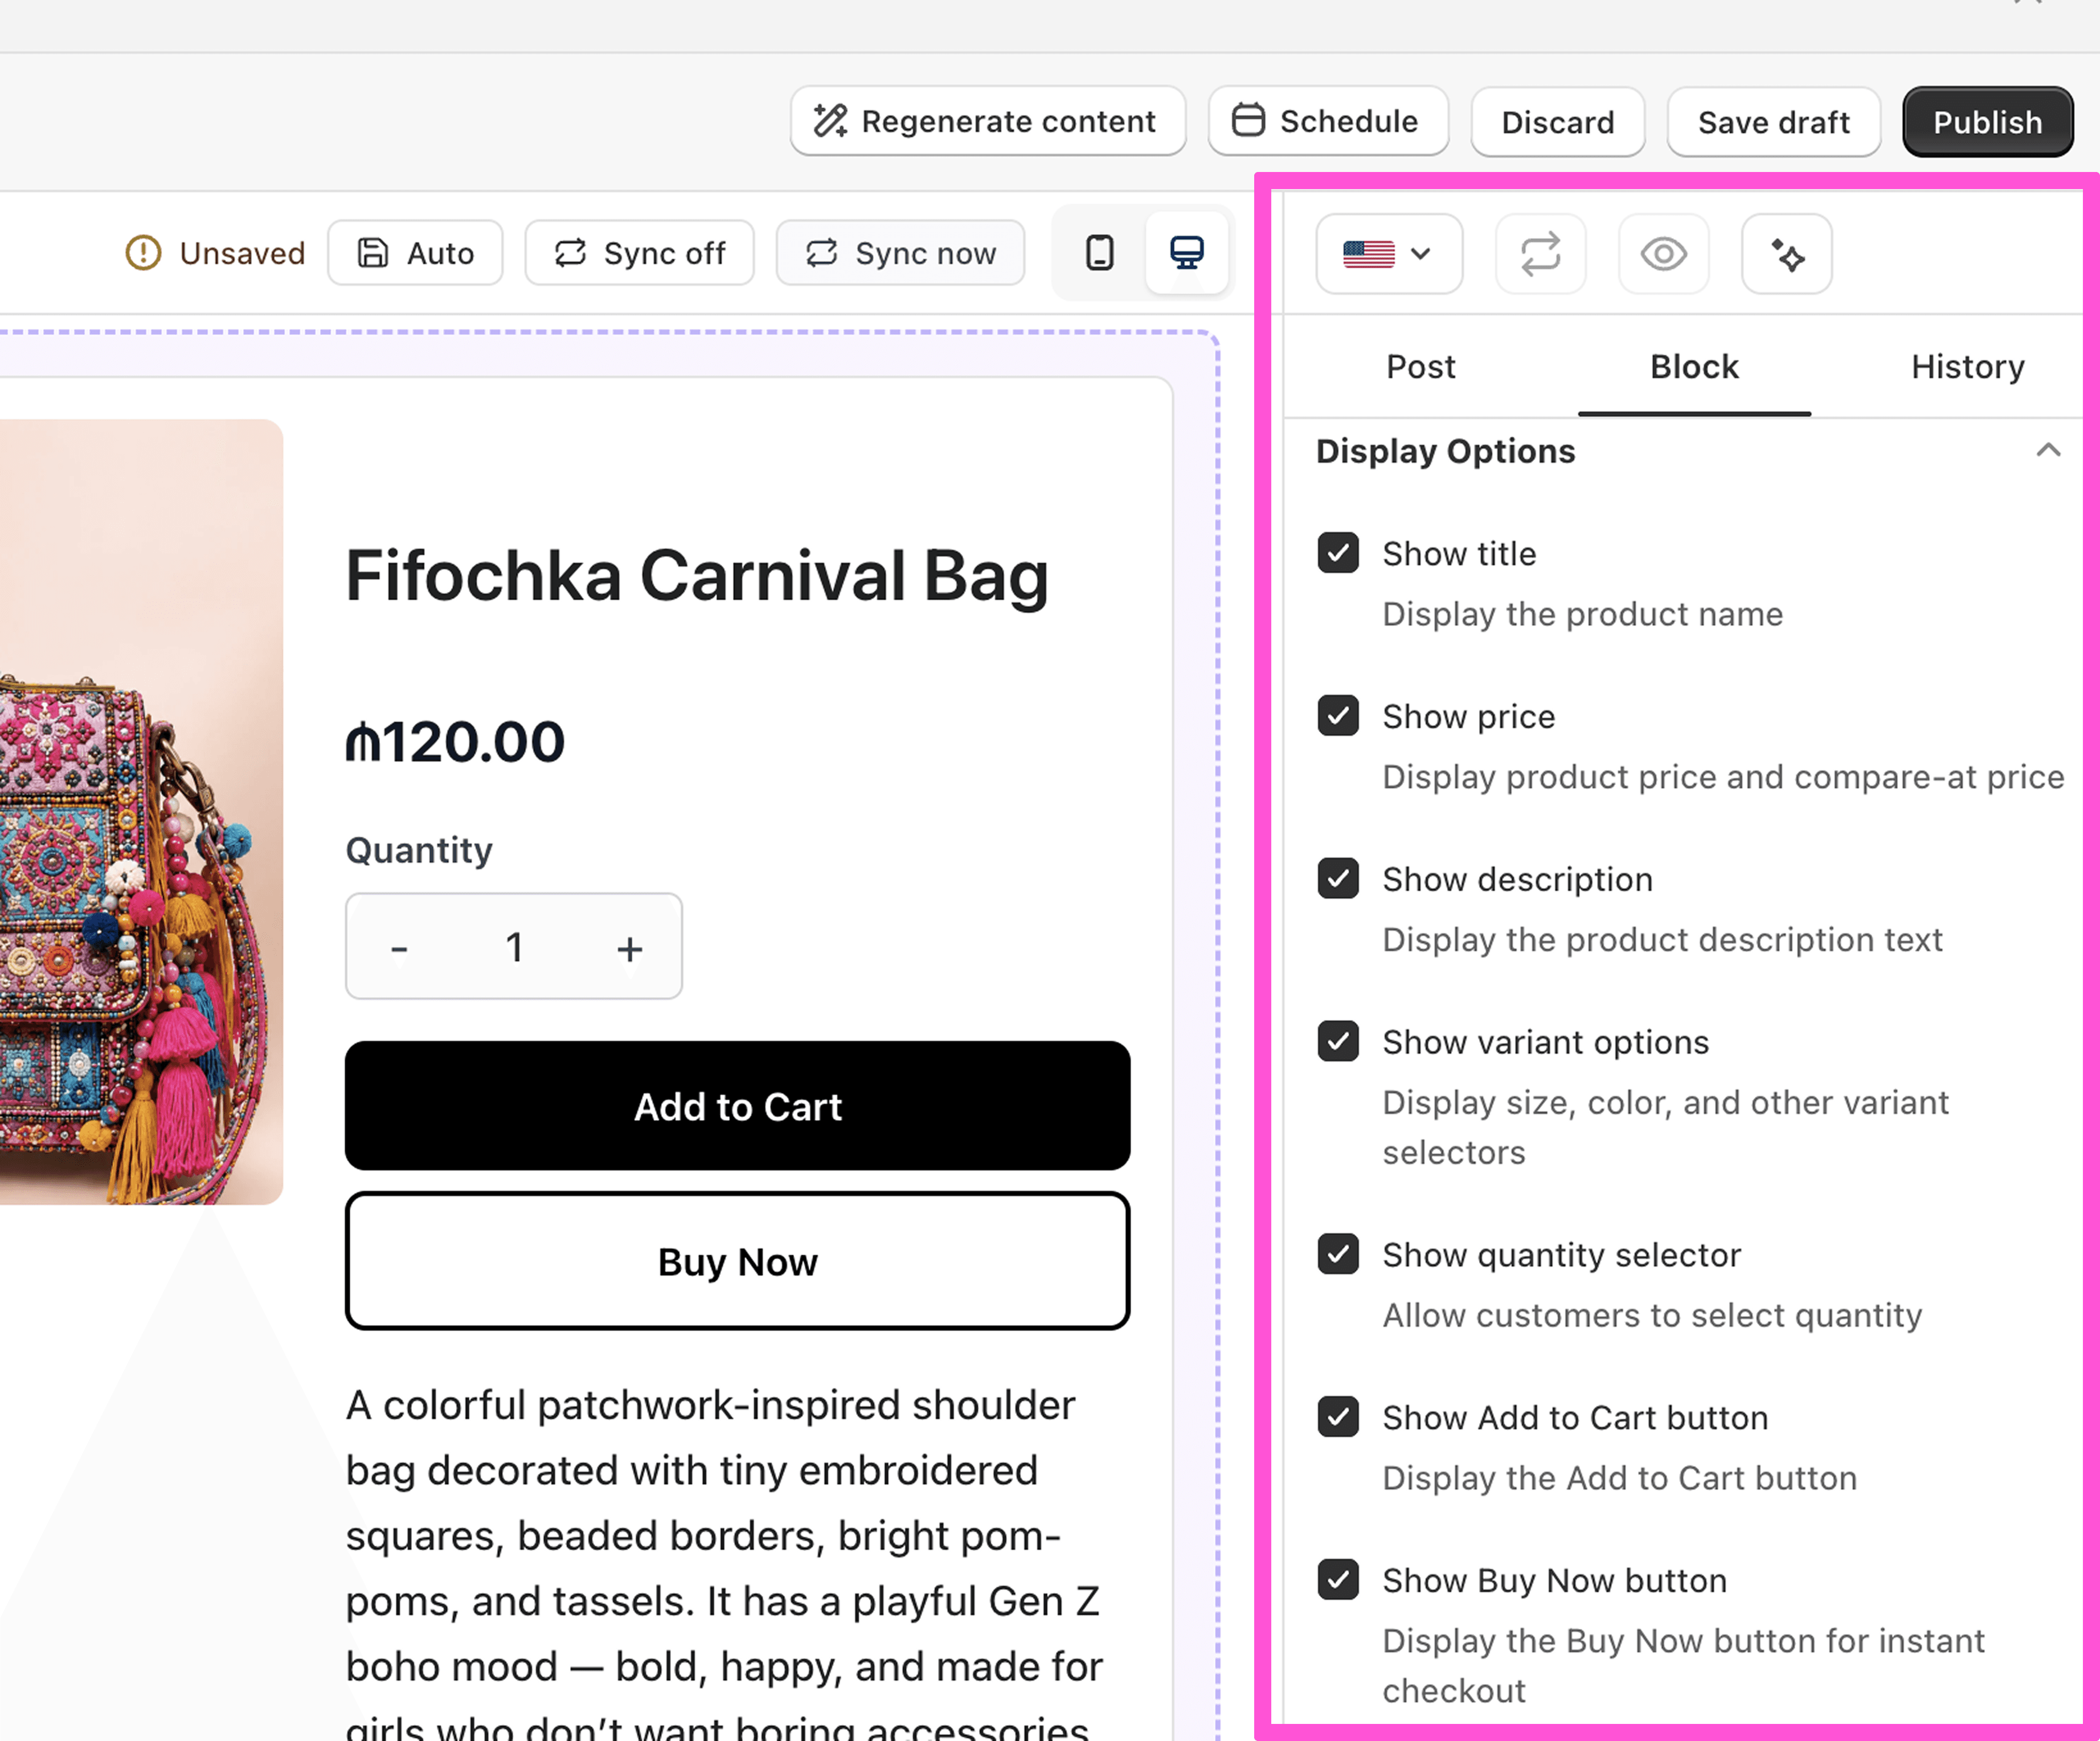Image resolution: width=2100 pixels, height=1741 pixels.
Task: Uncheck Show Add to Cart button checkbox
Action: pos(1338,1418)
